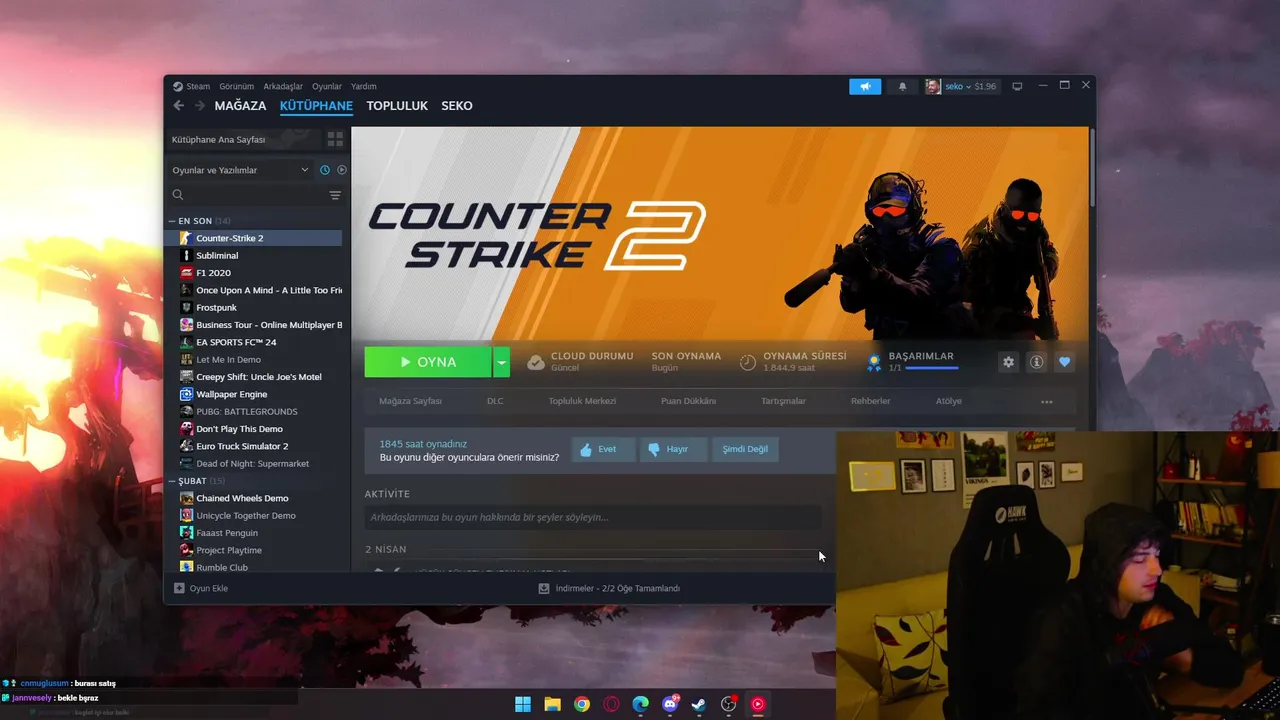Open File Explorer from taskbar
The image size is (1280, 720).
(x=552, y=704)
